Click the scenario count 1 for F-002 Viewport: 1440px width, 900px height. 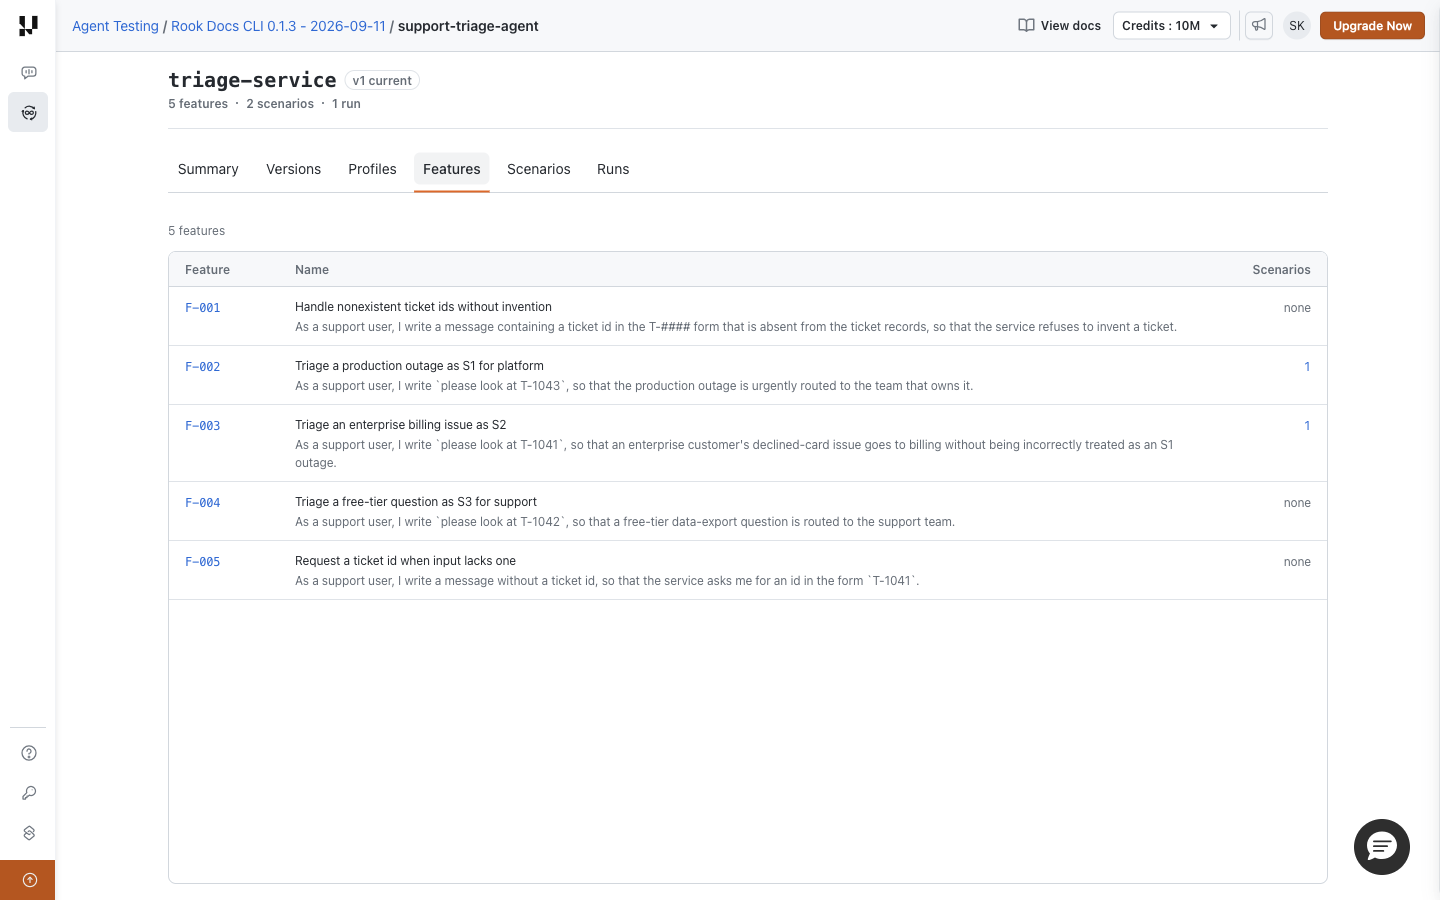click(x=1307, y=367)
